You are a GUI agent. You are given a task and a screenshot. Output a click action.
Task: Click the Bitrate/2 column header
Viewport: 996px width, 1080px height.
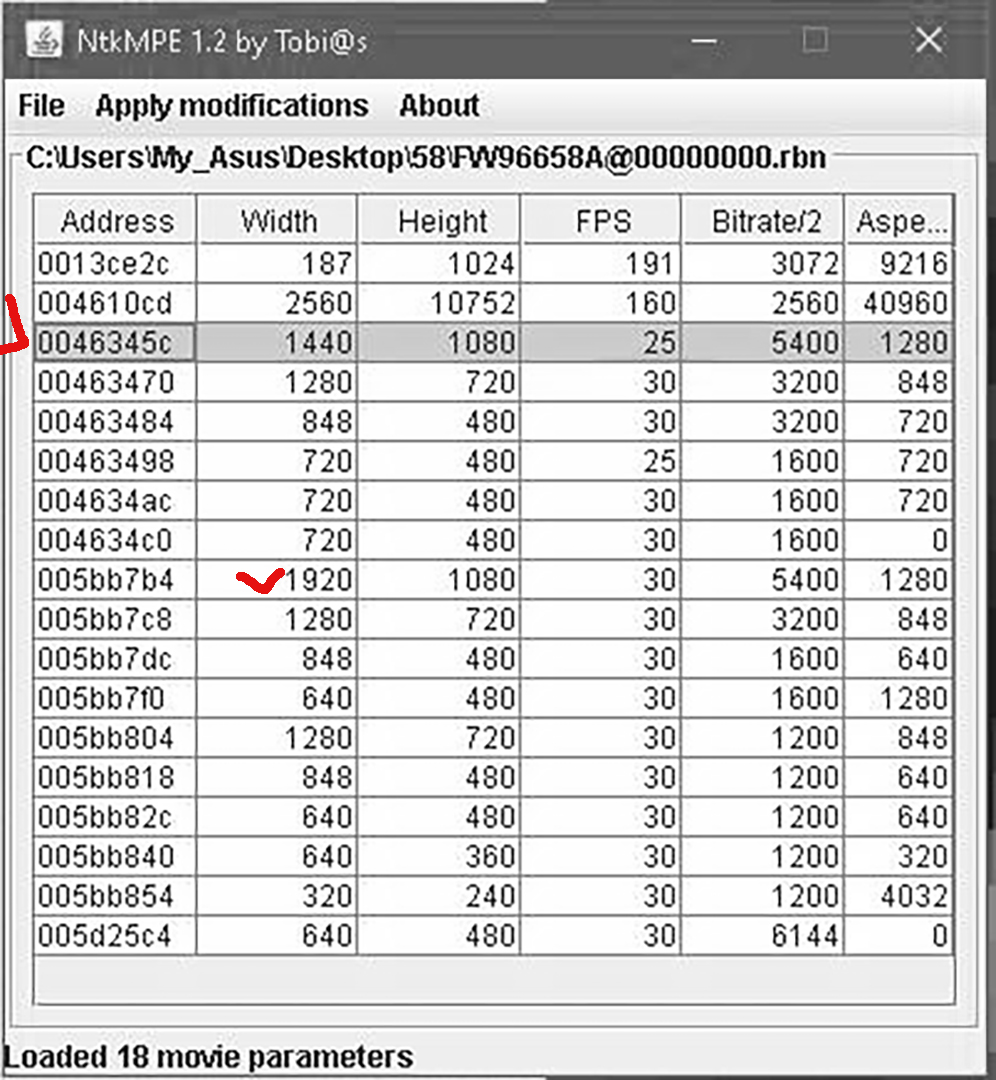pyautogui.click(x=763, y=221)
